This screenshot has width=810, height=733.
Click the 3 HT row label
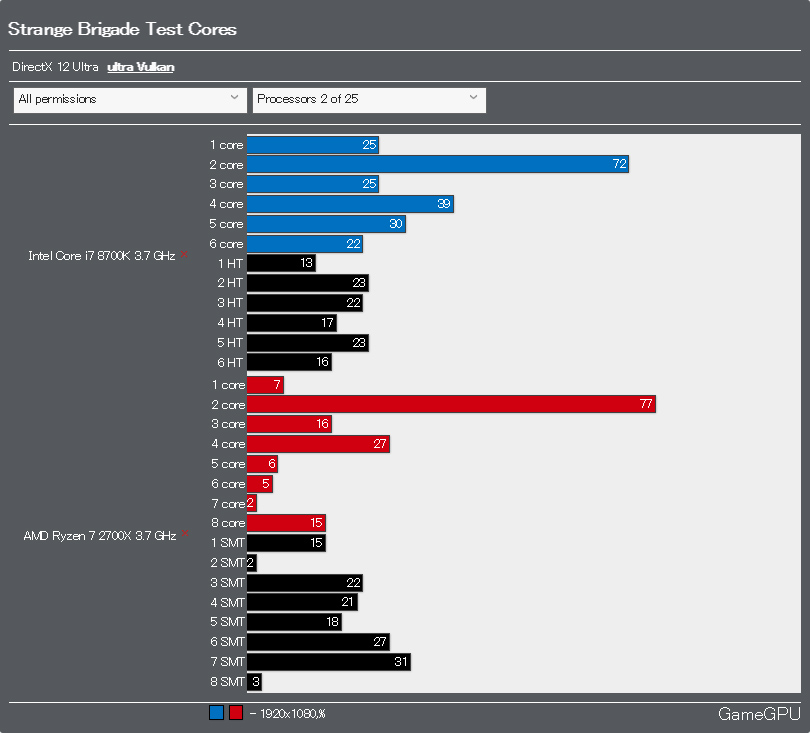point(230,303)
